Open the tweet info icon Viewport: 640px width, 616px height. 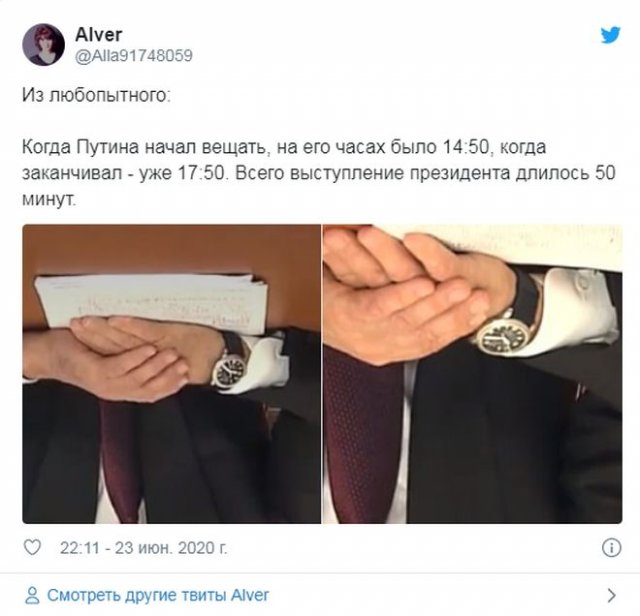tap(611, 547)
